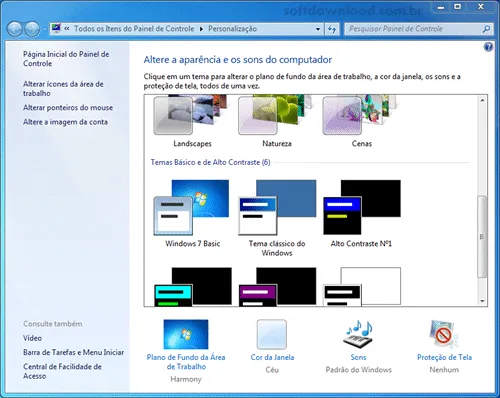Select the Natureza theme thumbnail
This screenshot has height=398, width=500.
pos(275,115)
